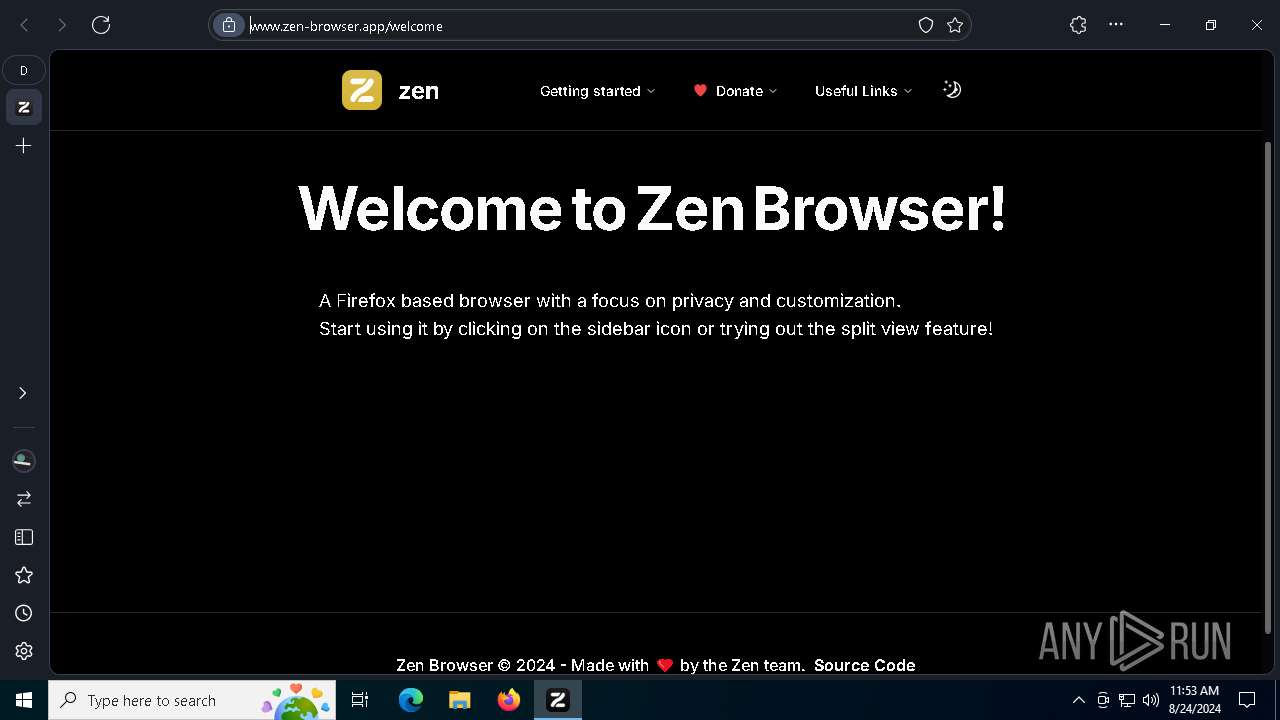This screenshot has height=720, width=1280.
Task: Open tracking protection shield icon
Action: [x=926, y=25]
